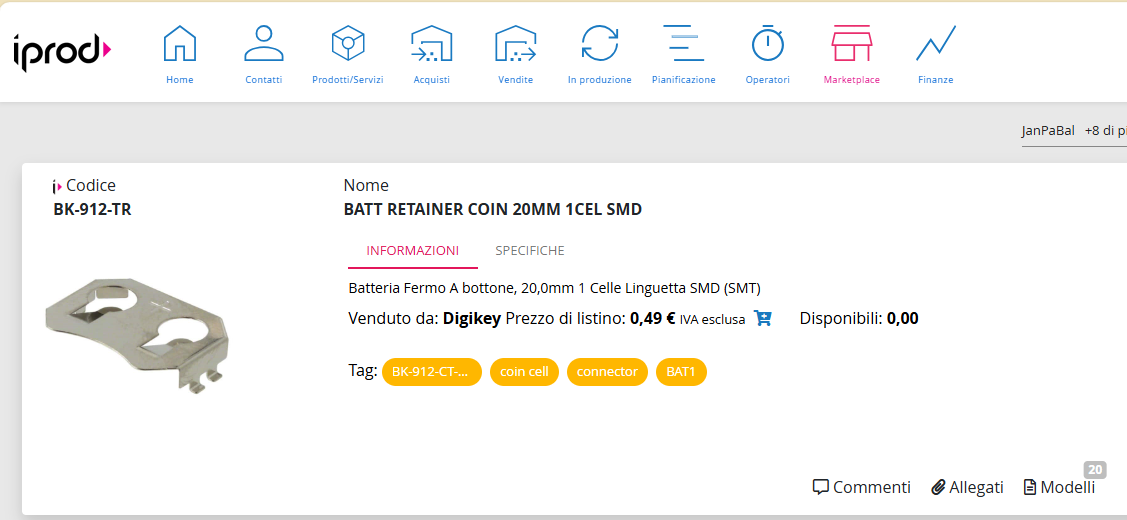Open Allegati attachments

[x=967, y=487]
